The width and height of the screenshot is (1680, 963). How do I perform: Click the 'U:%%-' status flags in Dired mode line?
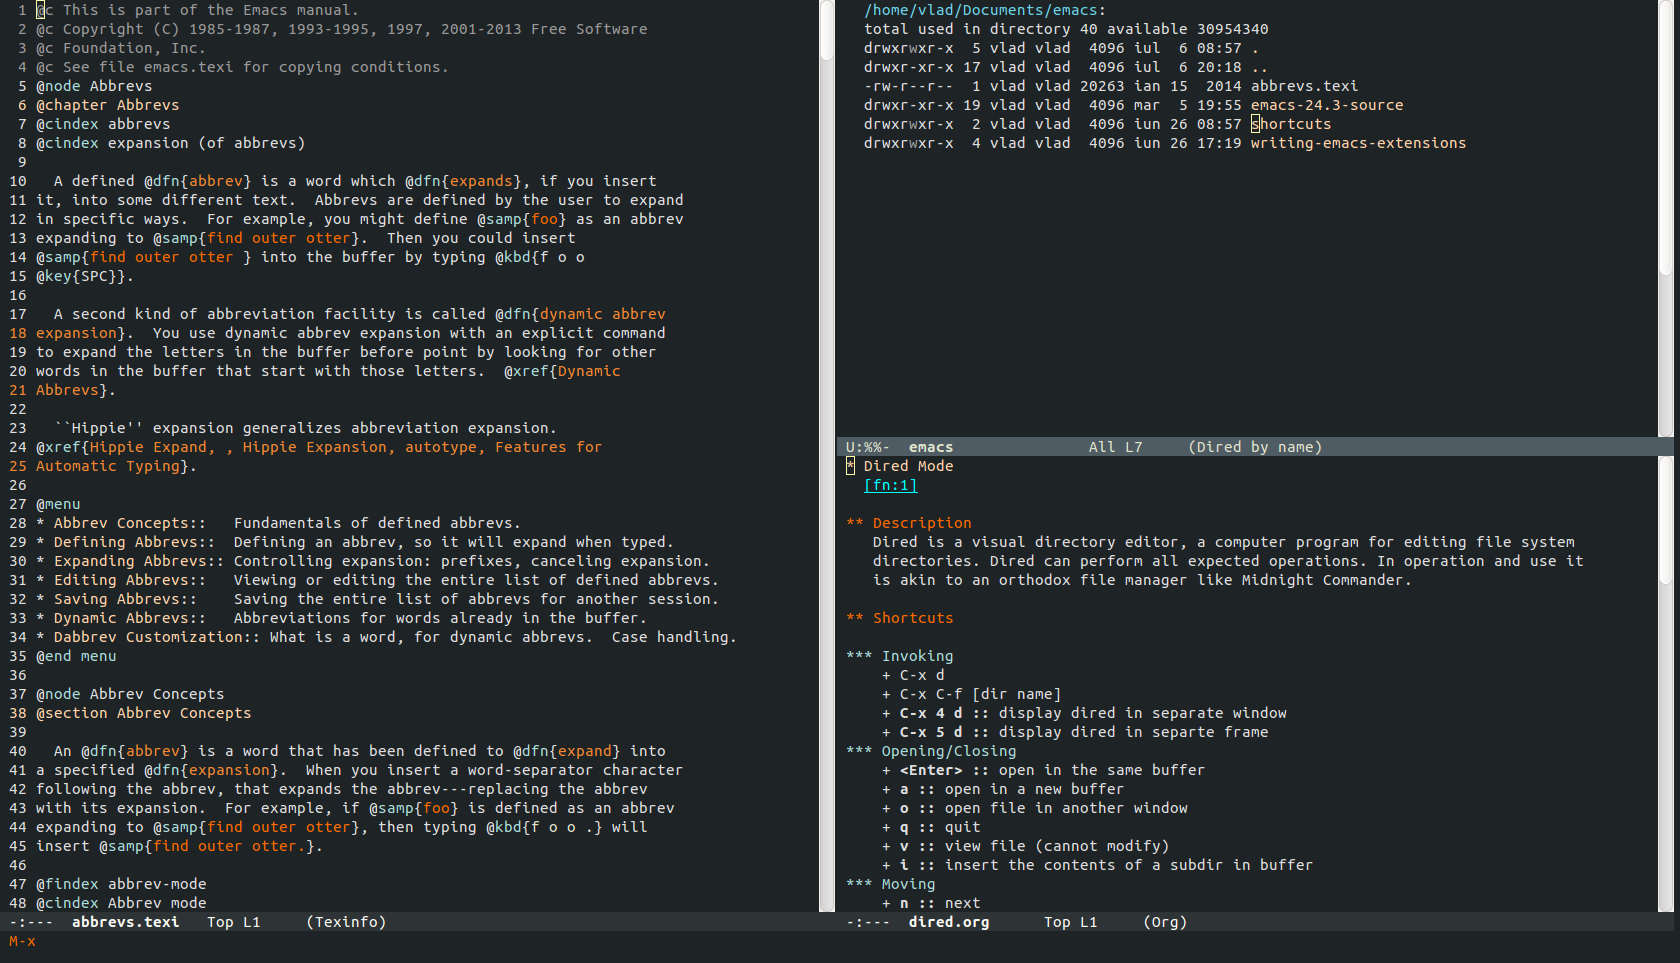click(x=868, y=447)
